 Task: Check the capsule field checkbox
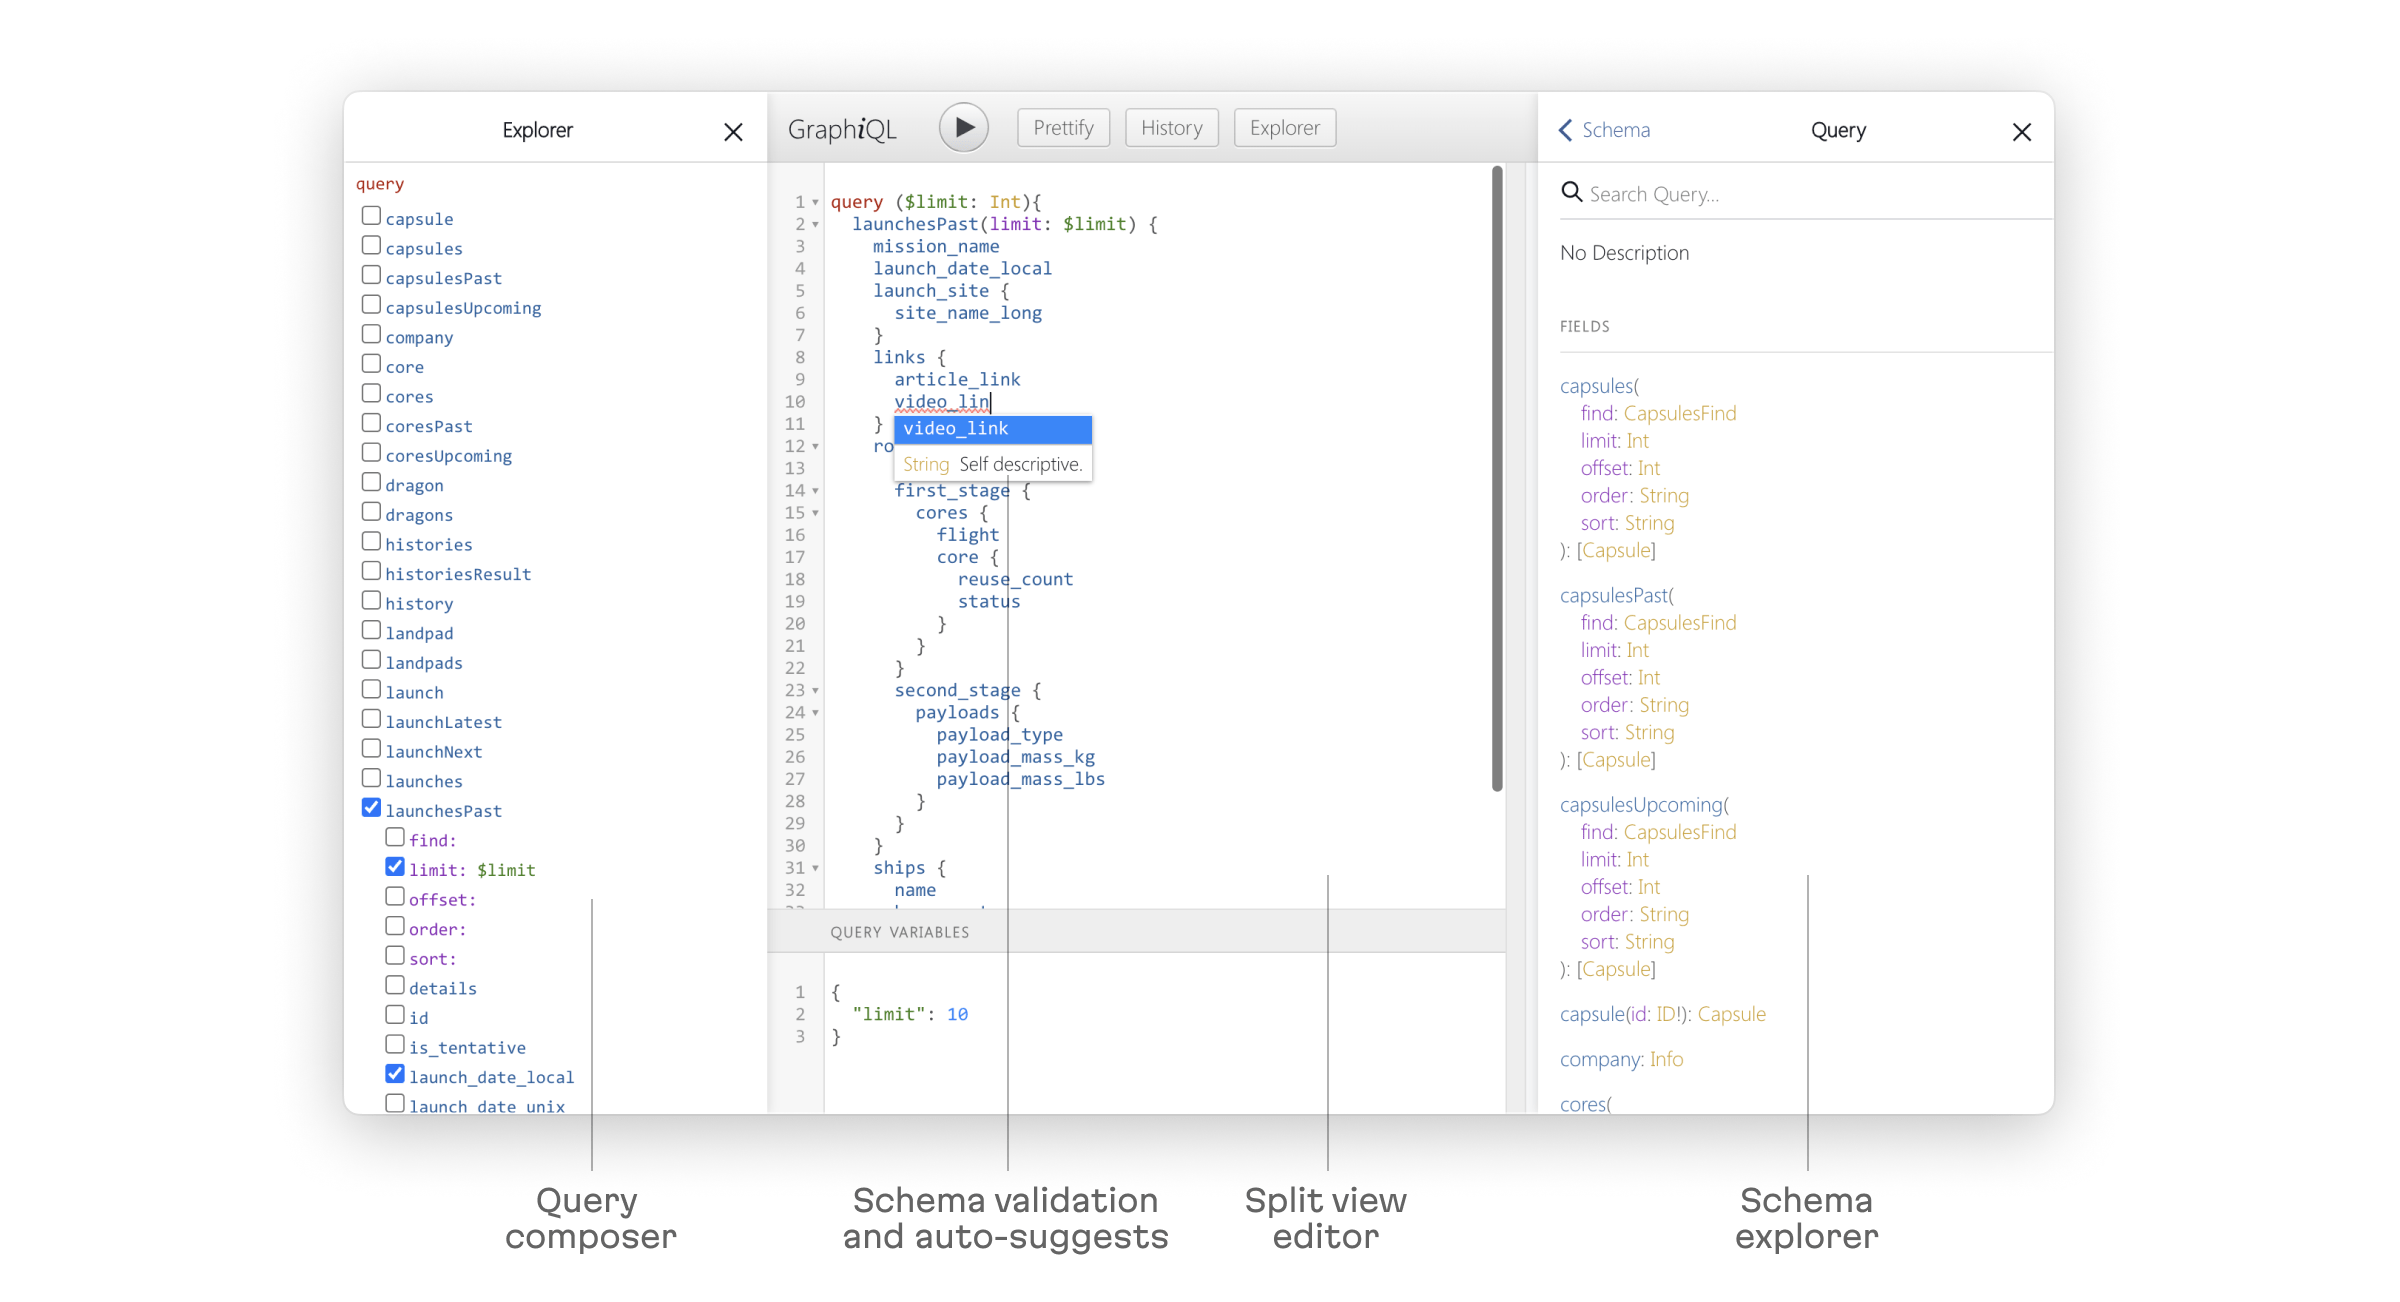[x=371, y=216]
